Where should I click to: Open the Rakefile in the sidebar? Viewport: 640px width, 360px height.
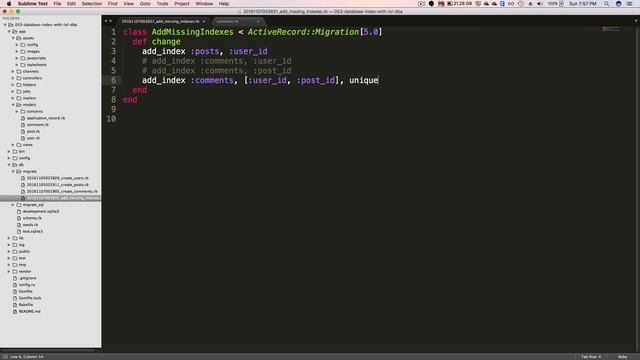click(x=26, y=304)
